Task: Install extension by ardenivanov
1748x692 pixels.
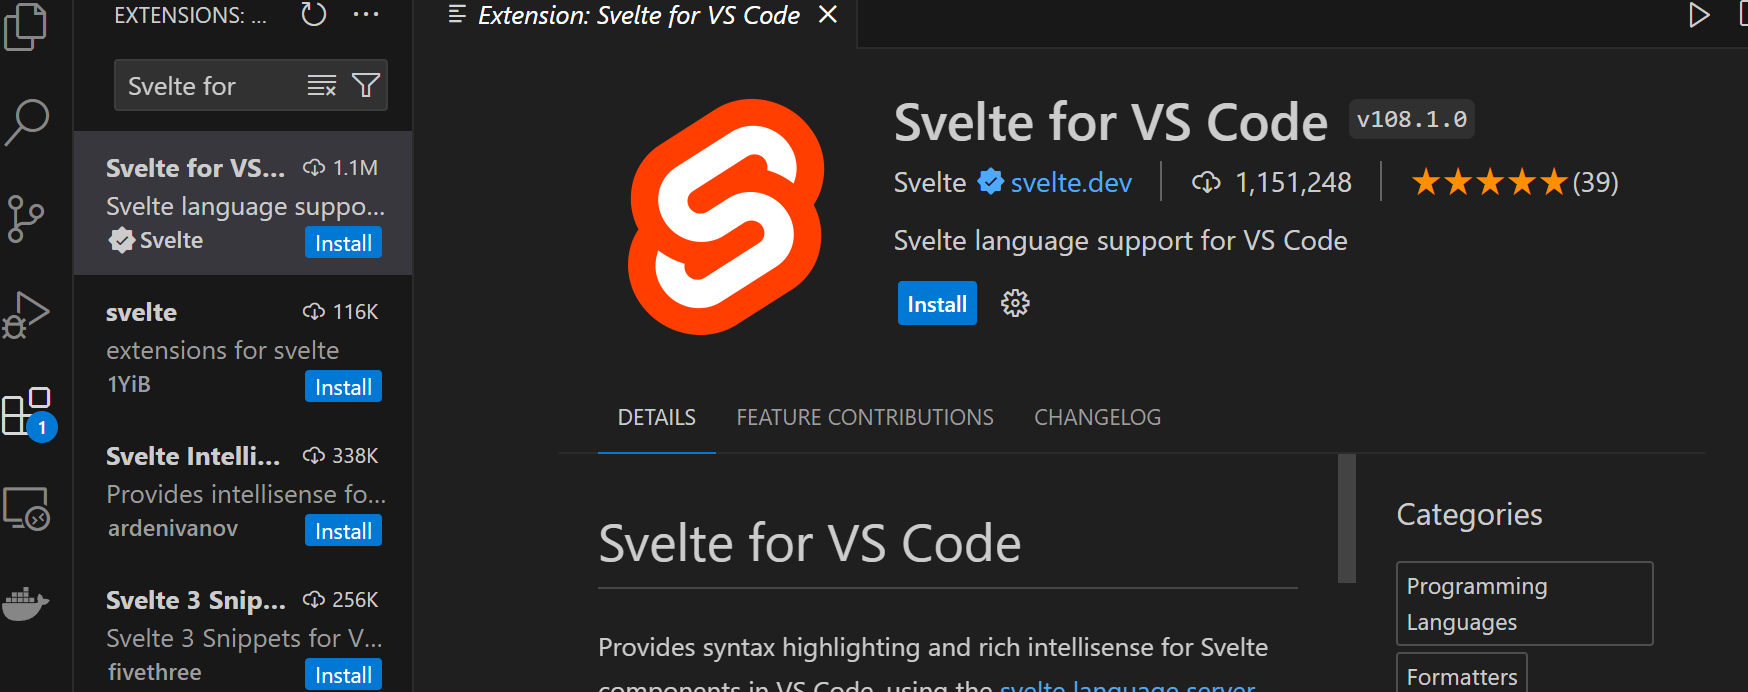Action: click(x=343, y=531)
